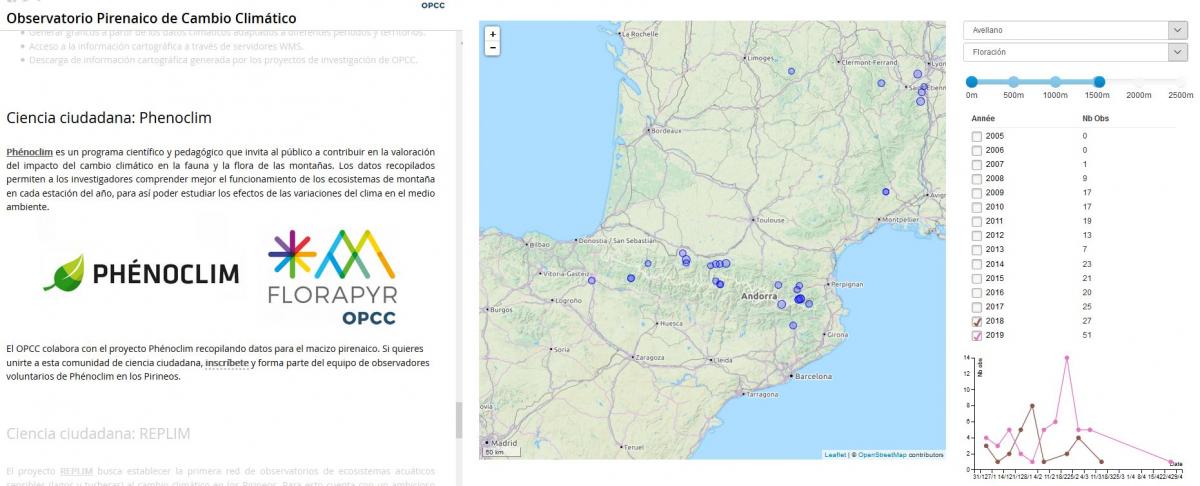
Task: Open the REPLIM project link
Action: [76, 470]
